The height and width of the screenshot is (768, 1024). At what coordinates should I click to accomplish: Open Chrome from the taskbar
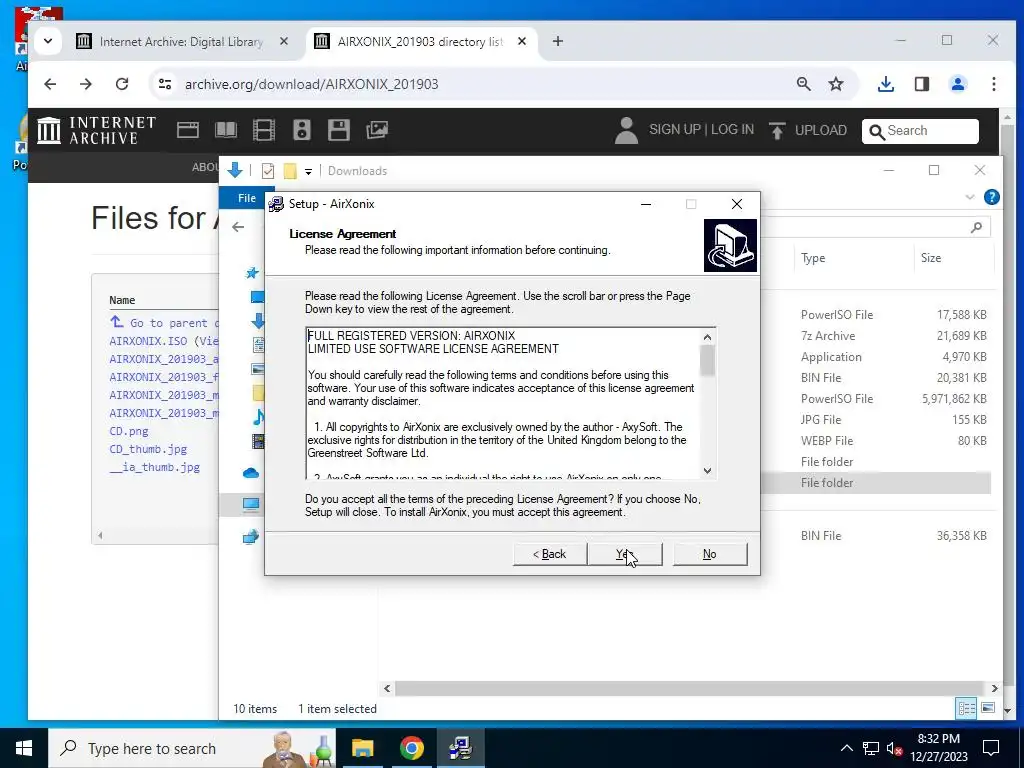coord(411,748)
